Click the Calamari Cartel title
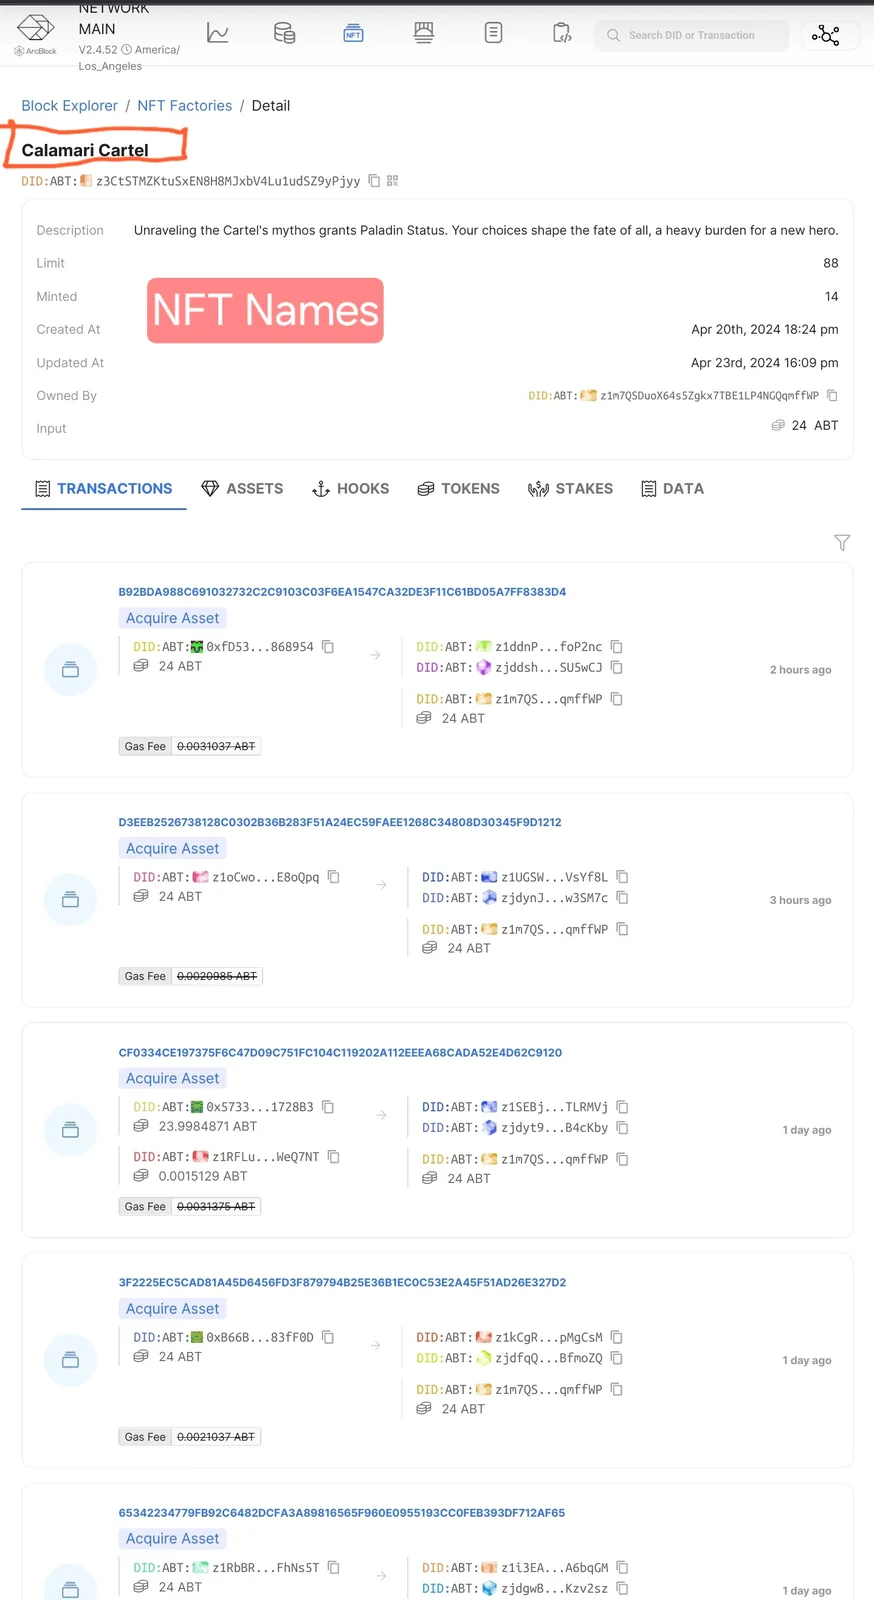The image size is (874, 1600). pyautogui.click(x=85, y=150)
